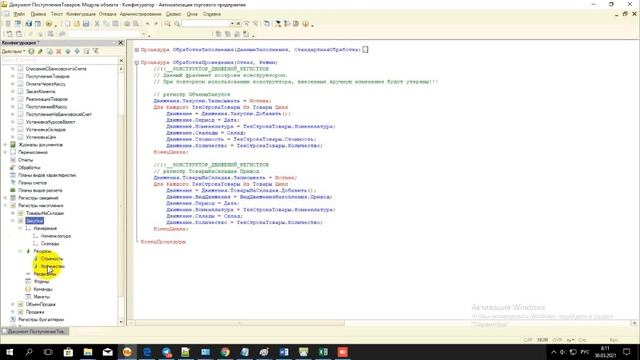Open Google Chrome from the taskbar

pos(225,352)
